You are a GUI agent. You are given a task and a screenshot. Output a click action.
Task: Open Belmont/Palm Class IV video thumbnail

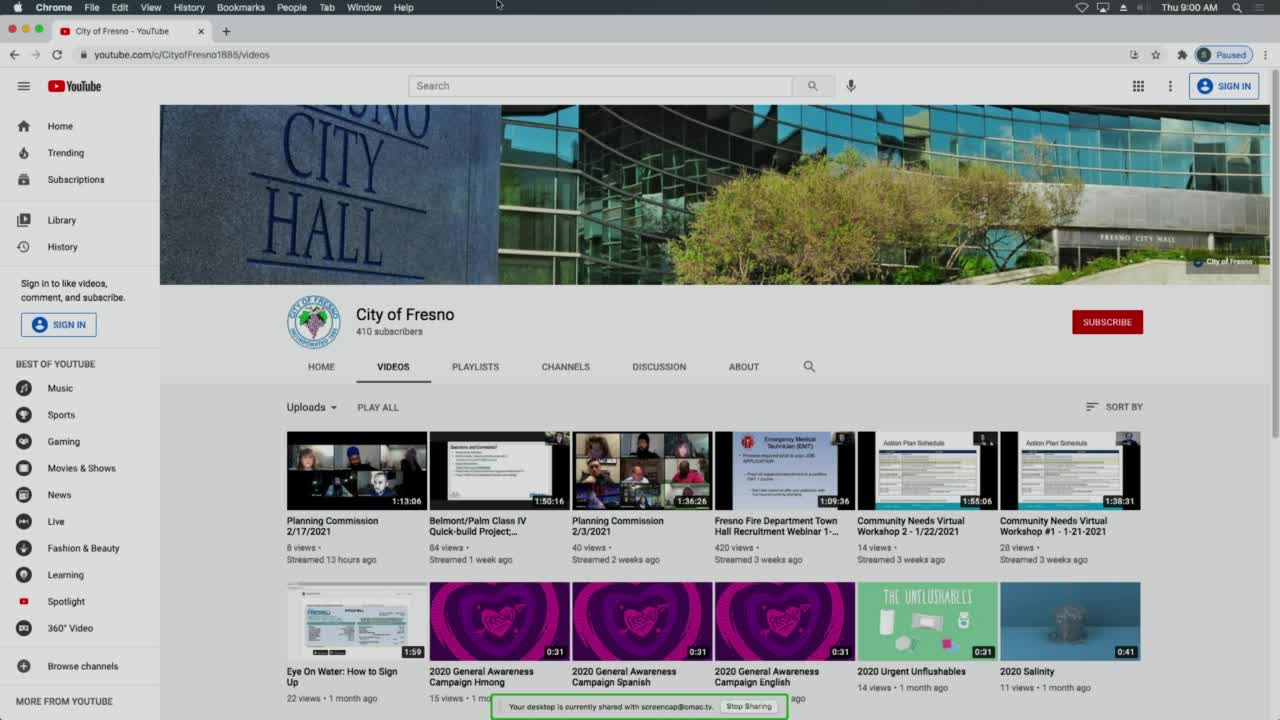coord(499,471)
